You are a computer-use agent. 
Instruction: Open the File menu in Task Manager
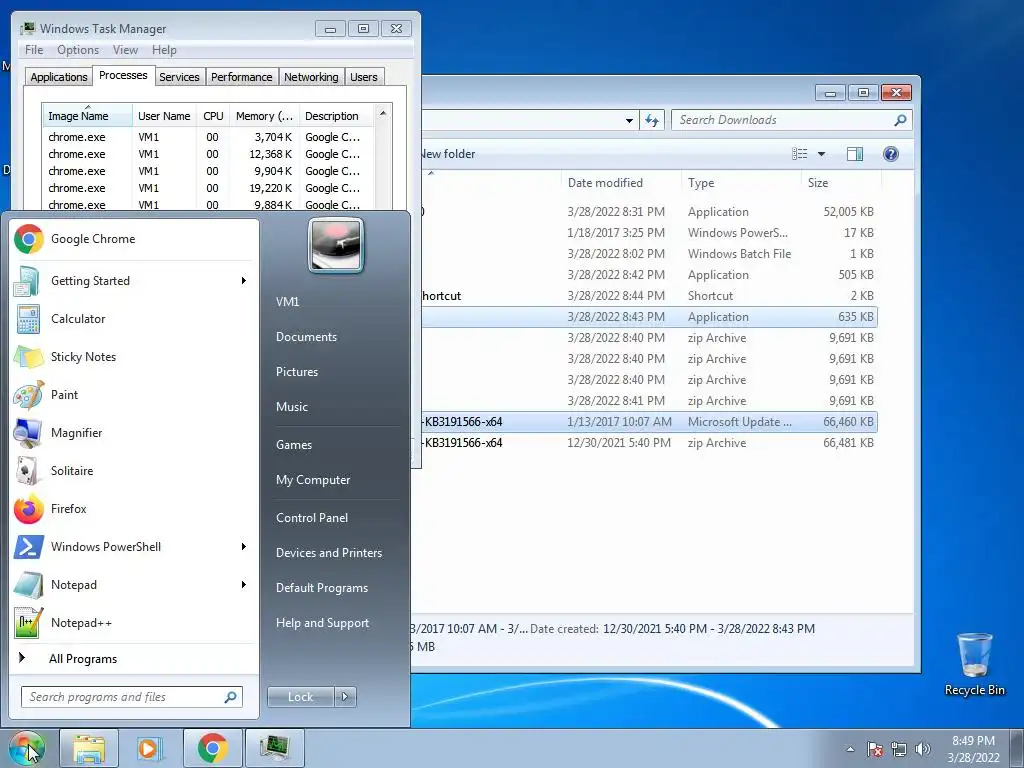[x=34, y=50]
